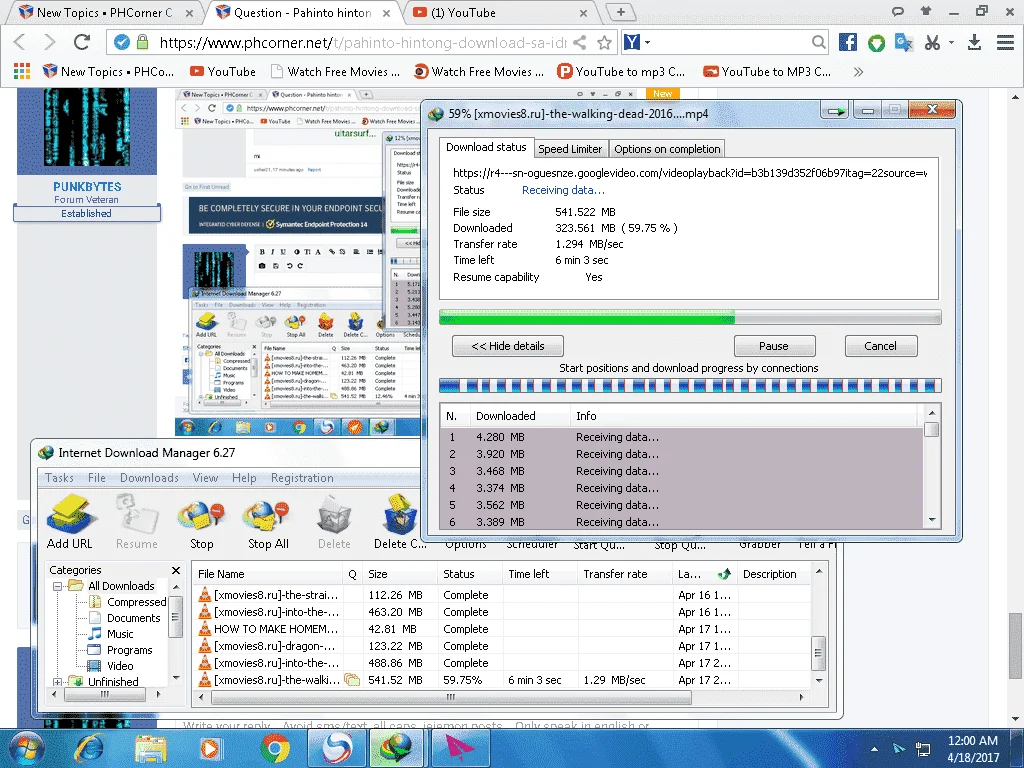Click the Facebook extension icon
The width and height of the screenshot is (1024, 768).
pyautogui.click(x=848, y=42)
